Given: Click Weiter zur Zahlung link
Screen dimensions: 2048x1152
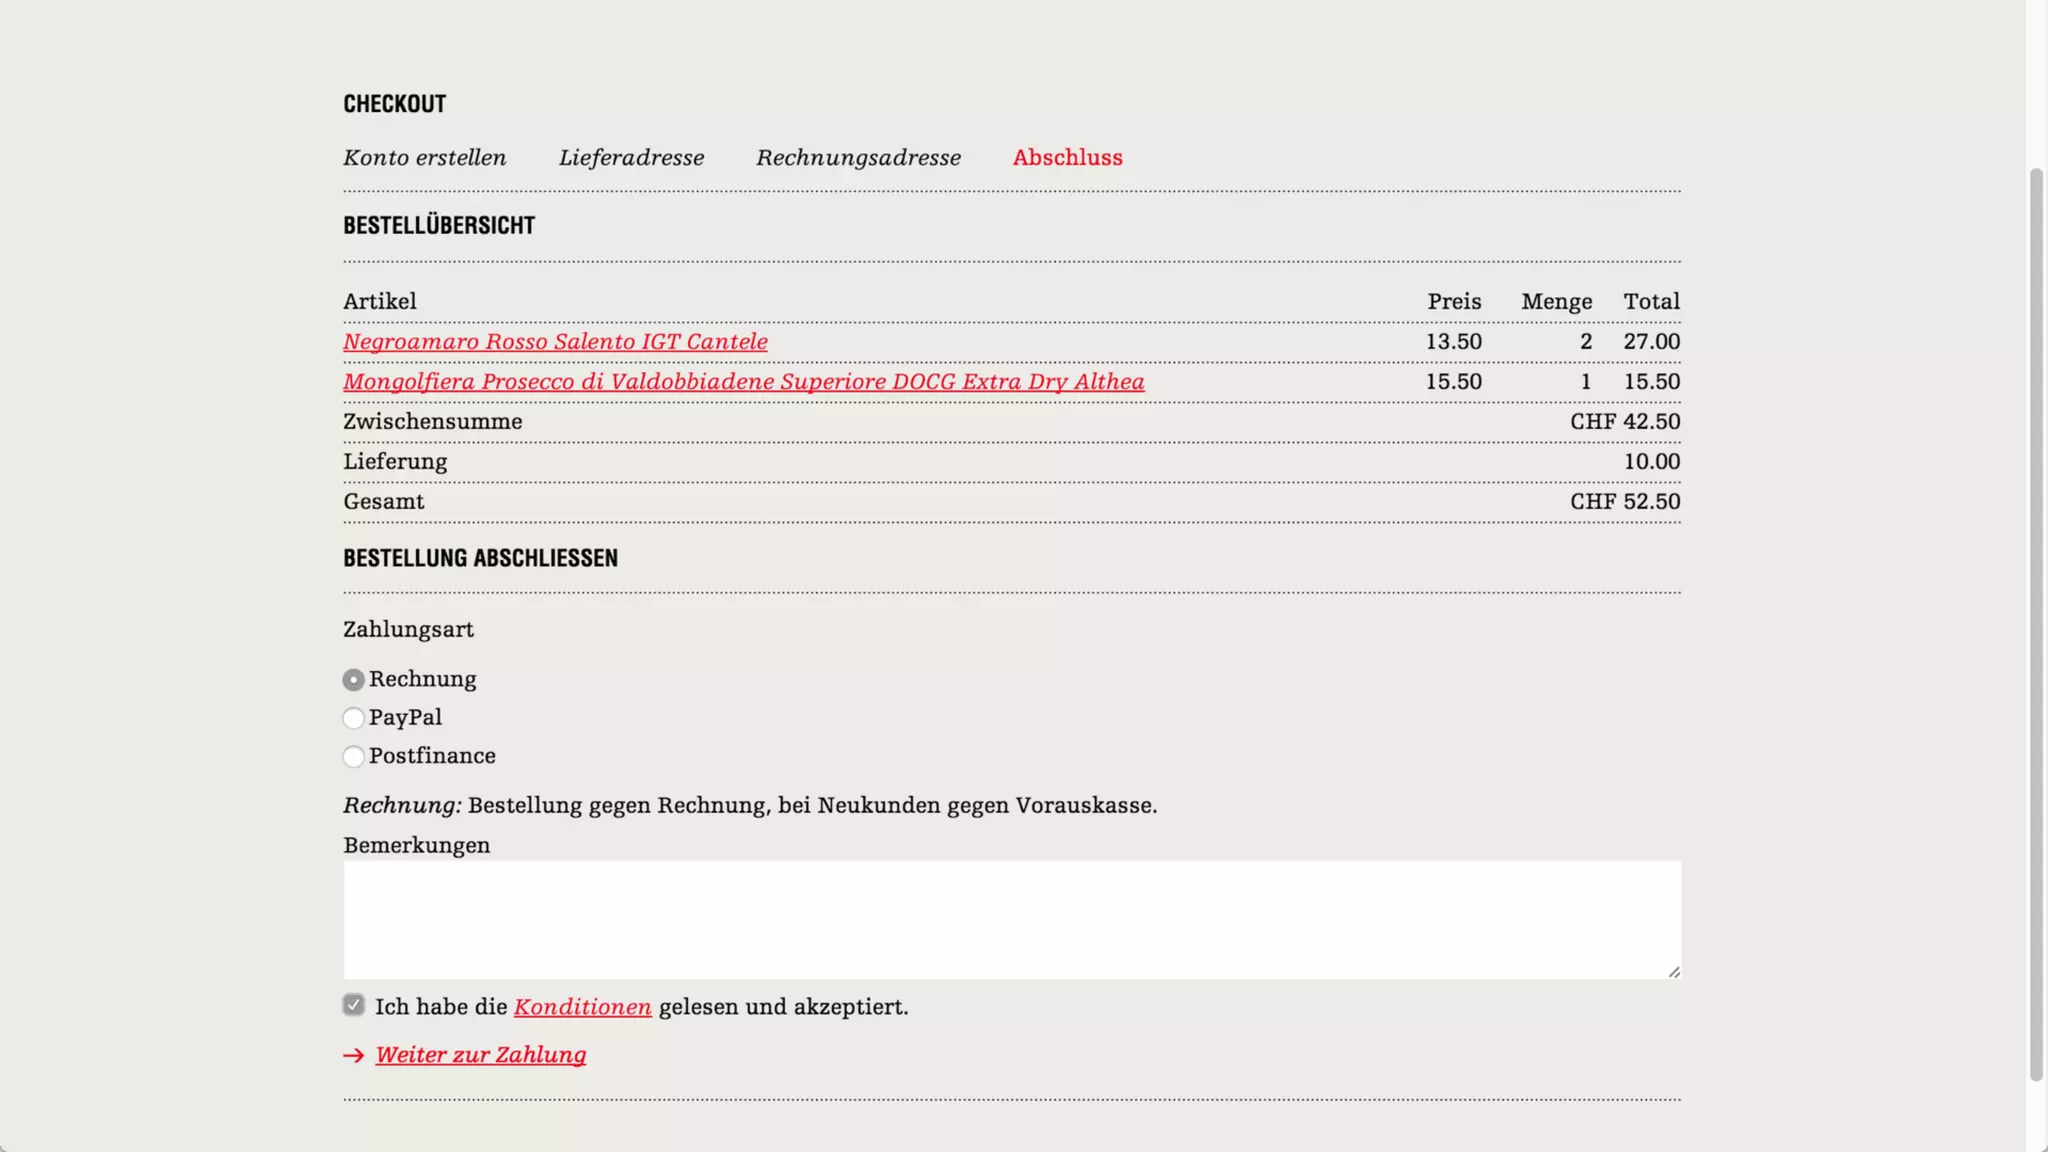Looking at the screenshot, I should coord(481,1055).
